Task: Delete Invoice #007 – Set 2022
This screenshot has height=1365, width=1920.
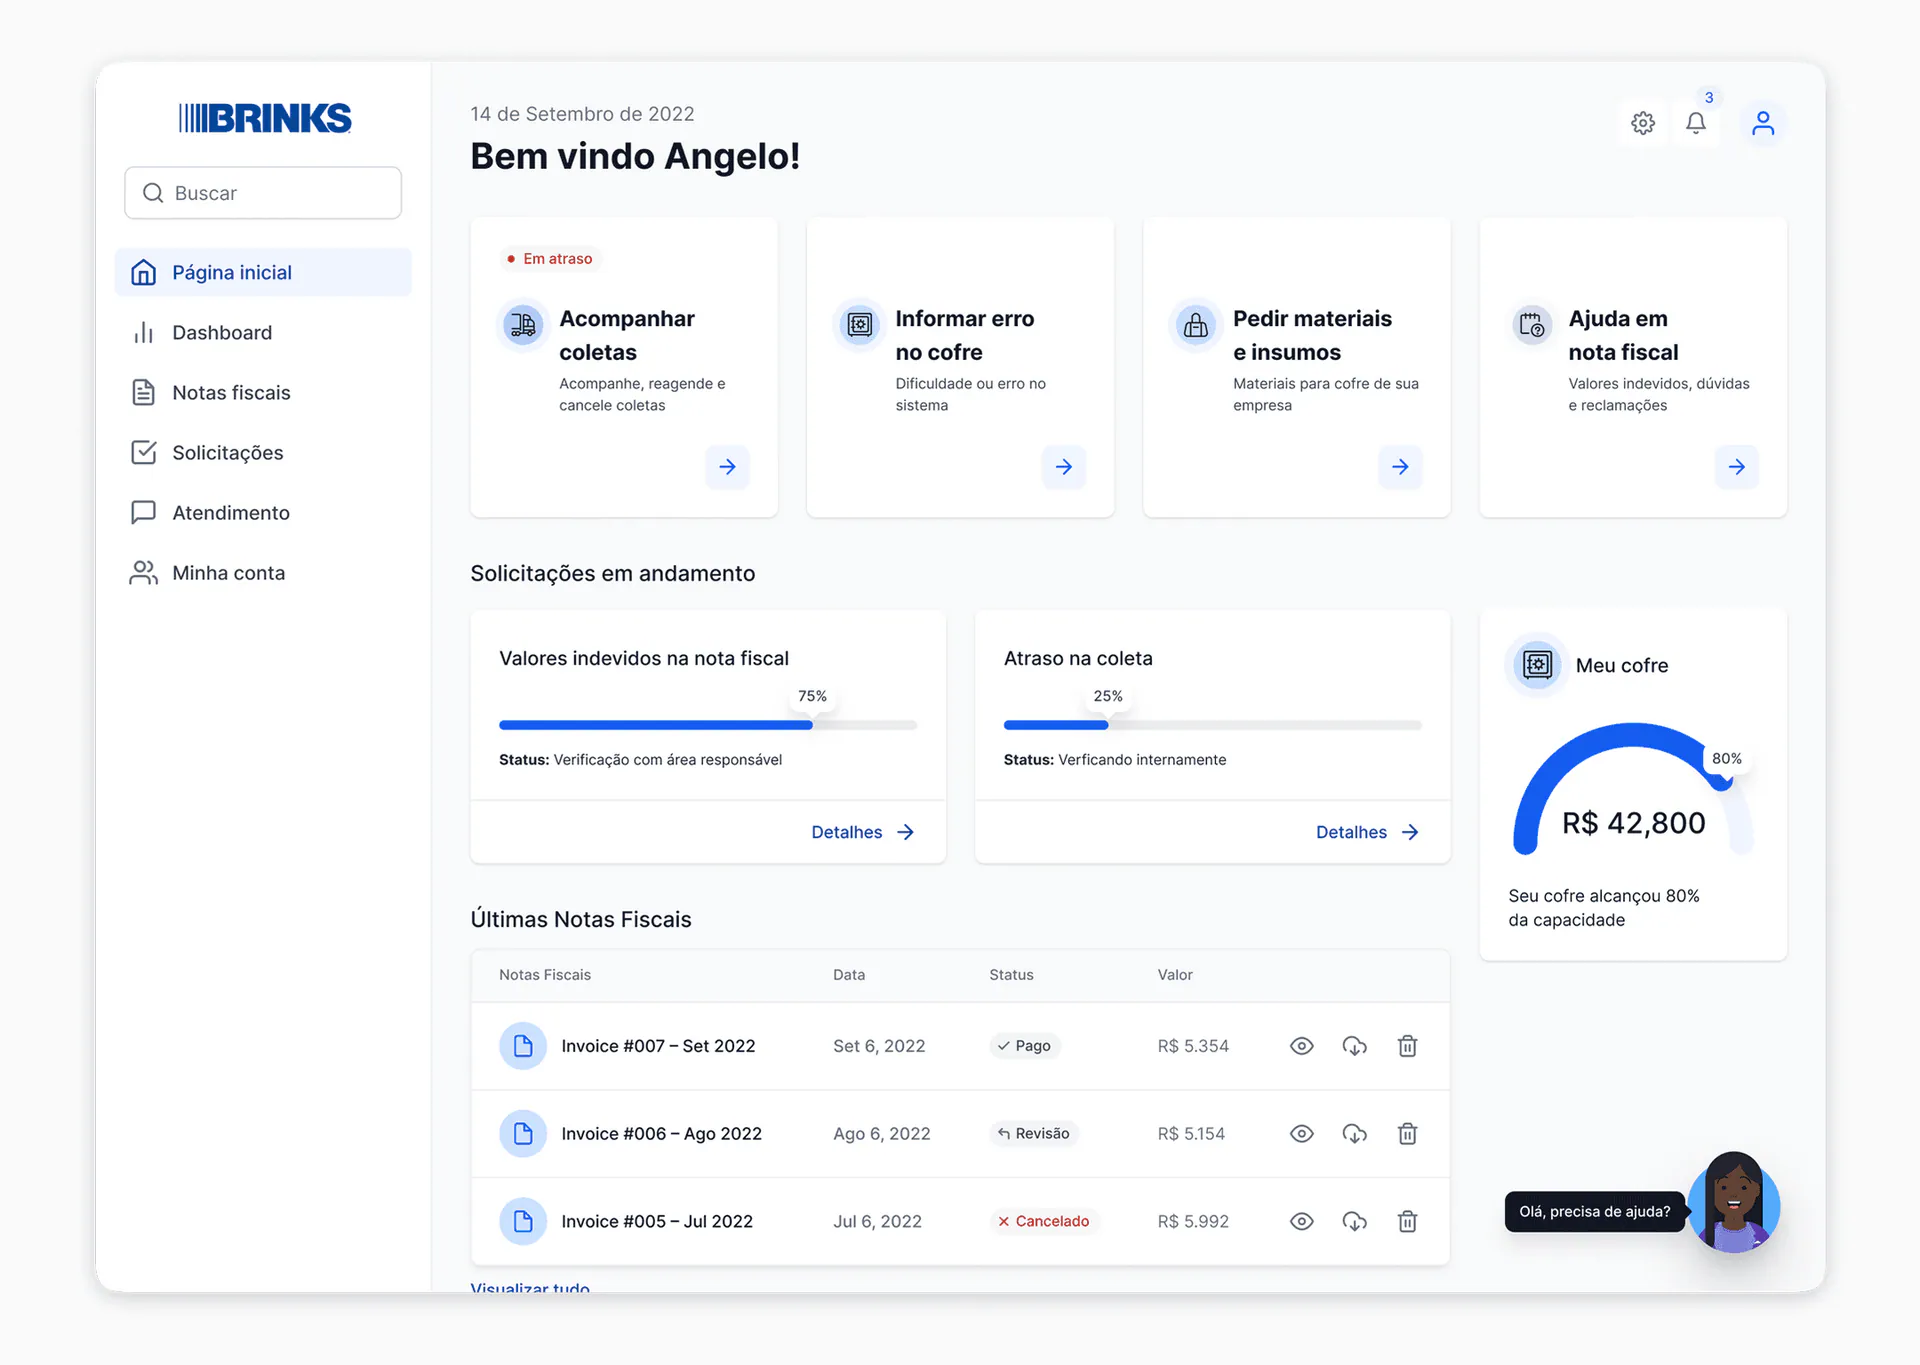Action: click(1407, 1046)
